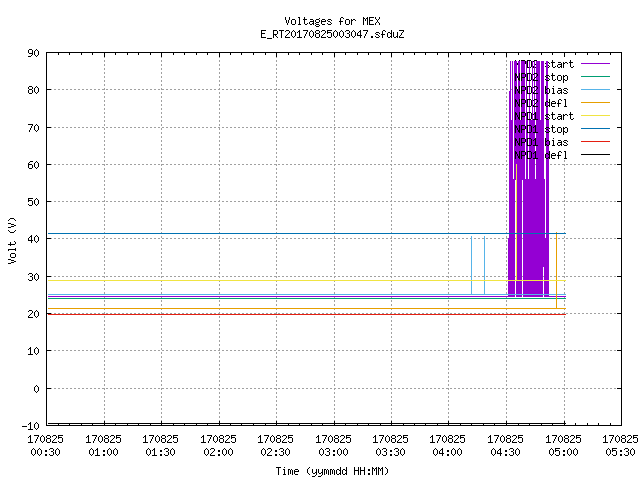Click the y-axis tick label 60
This screenshot has width=640, height=480.
33,165
